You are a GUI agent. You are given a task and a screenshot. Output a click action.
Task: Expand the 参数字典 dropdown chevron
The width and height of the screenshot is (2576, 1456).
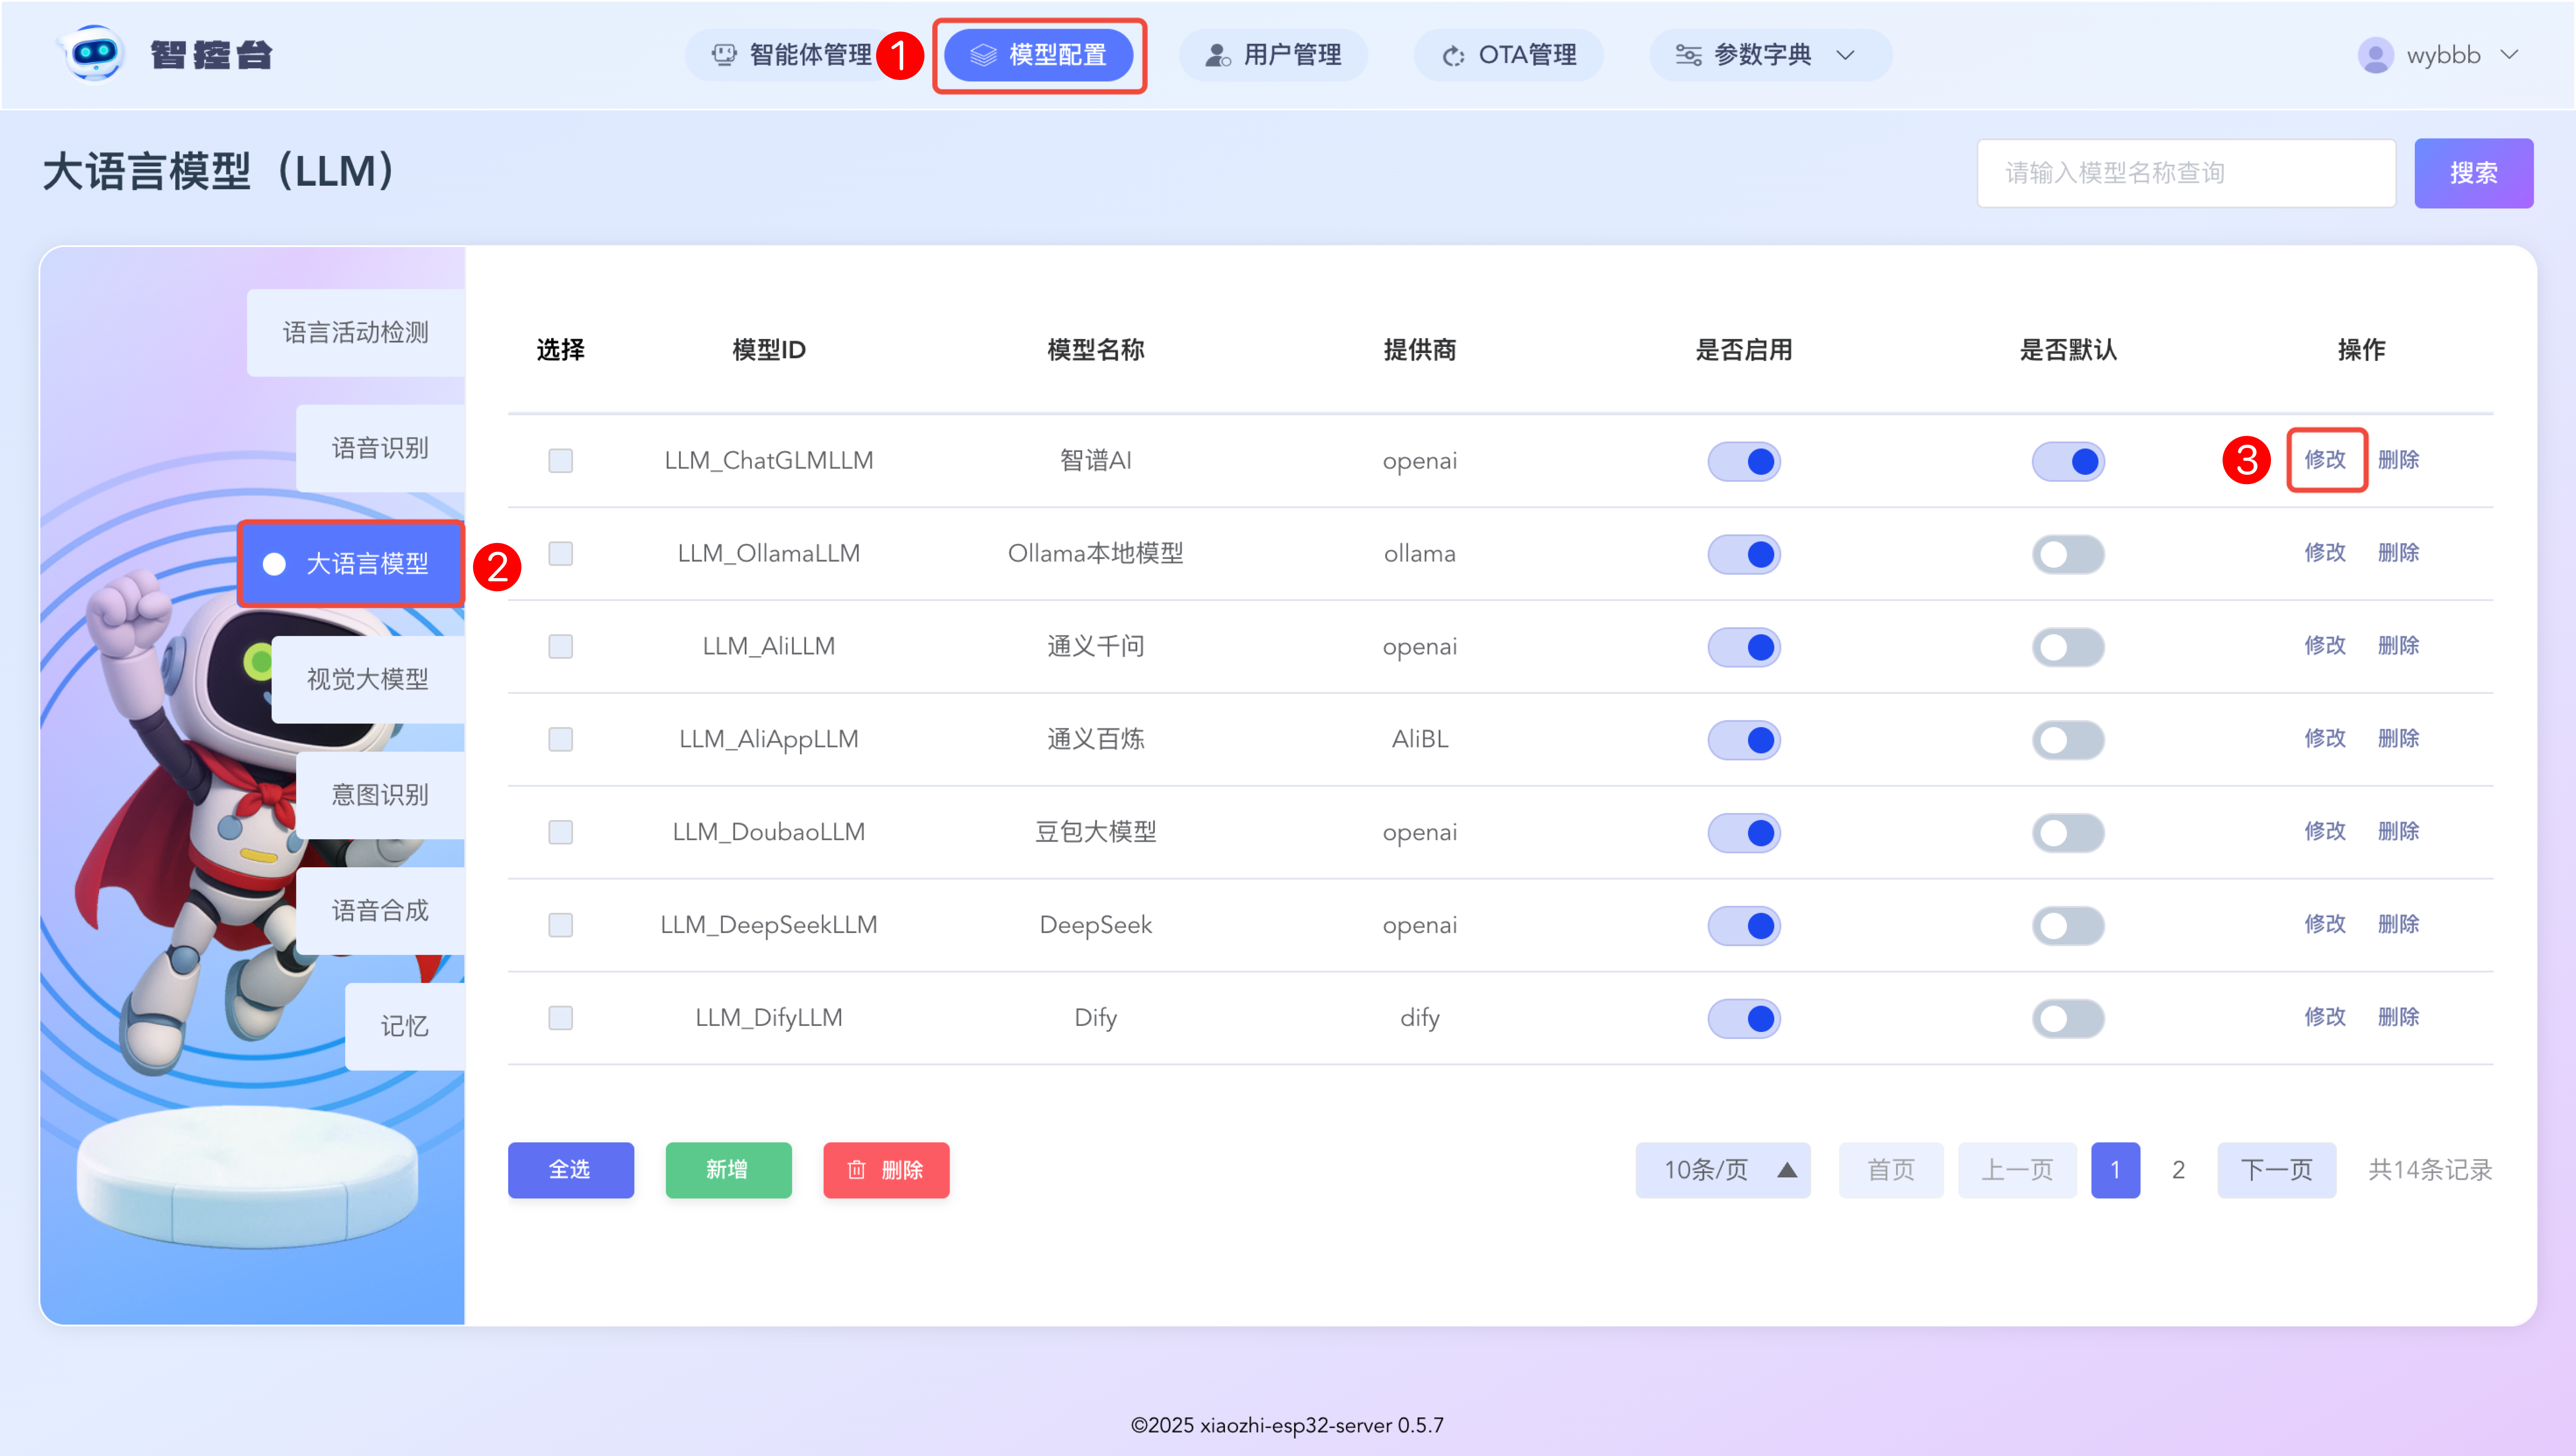pyautogui.click(x=1846, y=55)
